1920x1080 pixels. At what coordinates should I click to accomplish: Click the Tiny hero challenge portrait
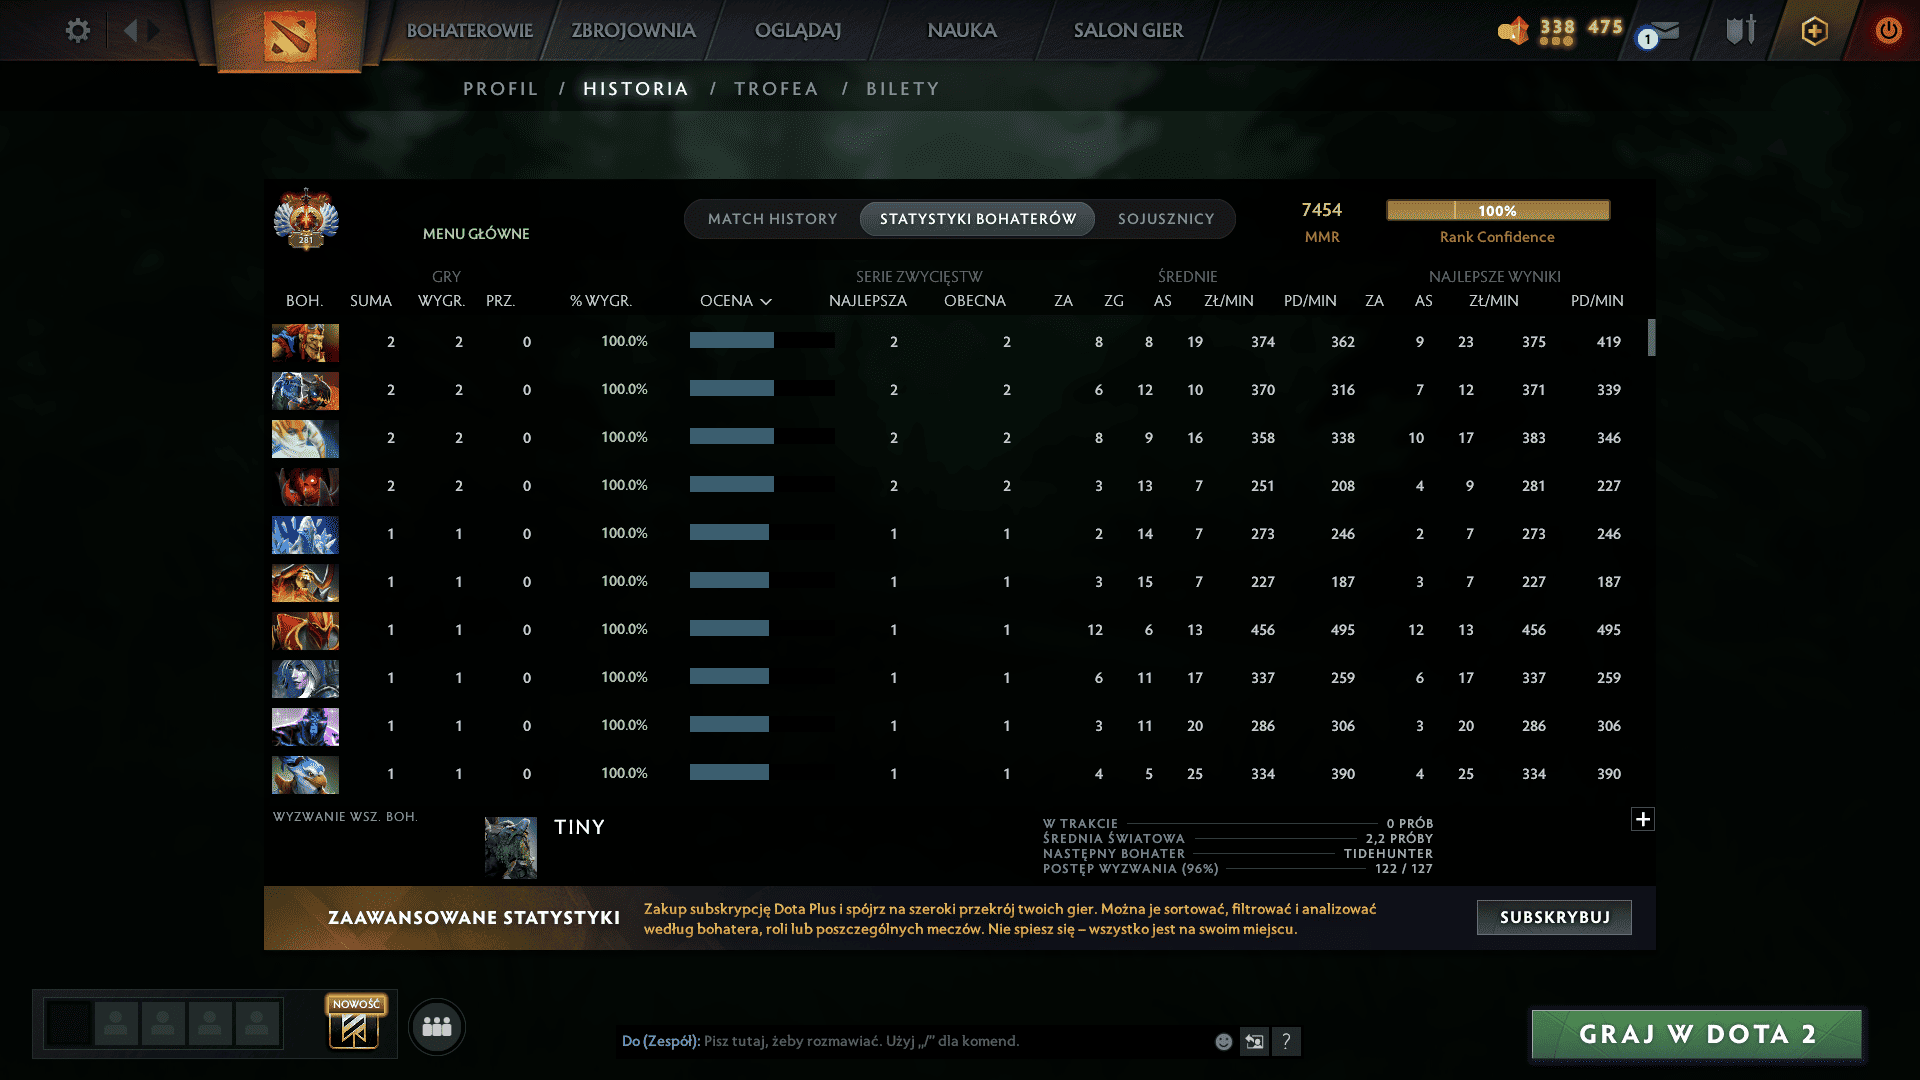(x=511, y=847)
